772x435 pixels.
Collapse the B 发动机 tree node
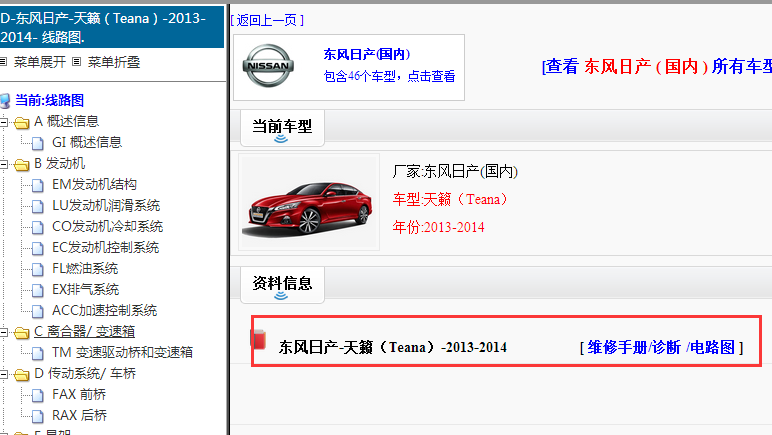pyautogui.click(x=4, y=164)
